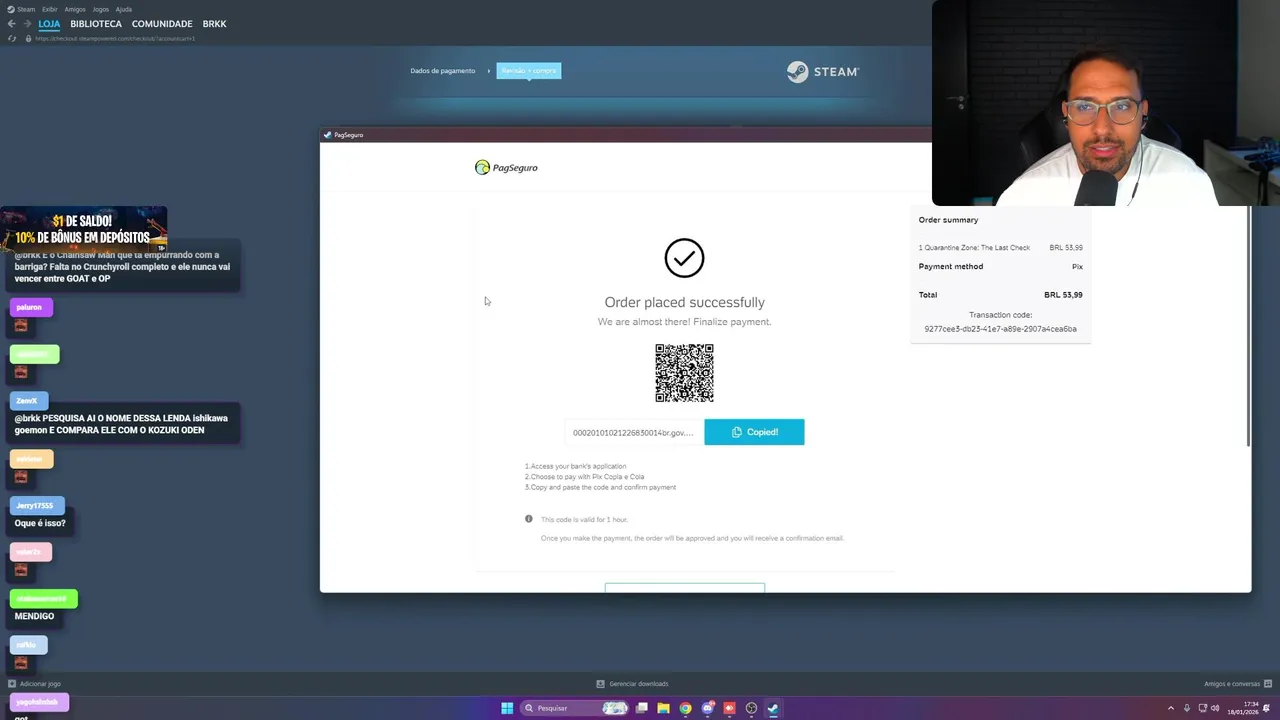Click the 'MENDIGO' chat message
1280x720 pixels.
pos(35,616)
